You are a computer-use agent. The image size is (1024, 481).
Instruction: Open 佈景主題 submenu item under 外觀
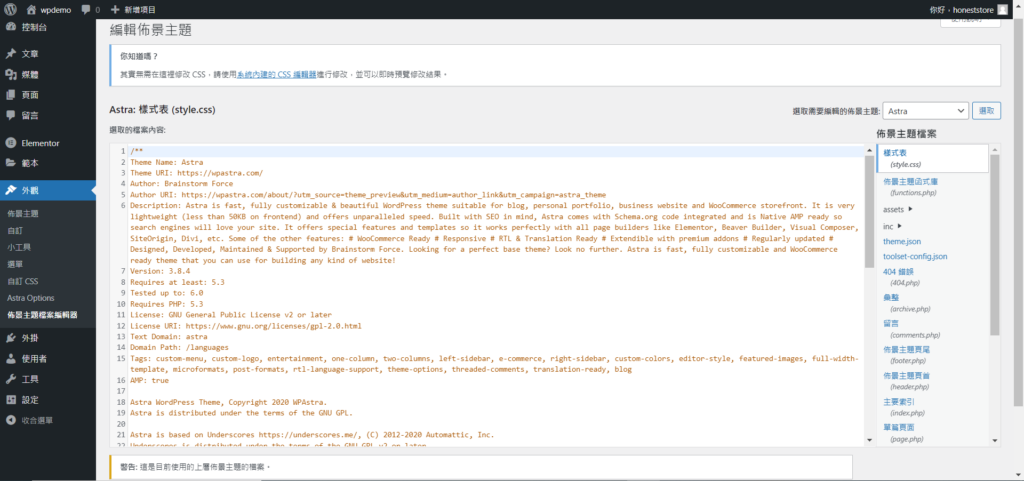[23, 214]
